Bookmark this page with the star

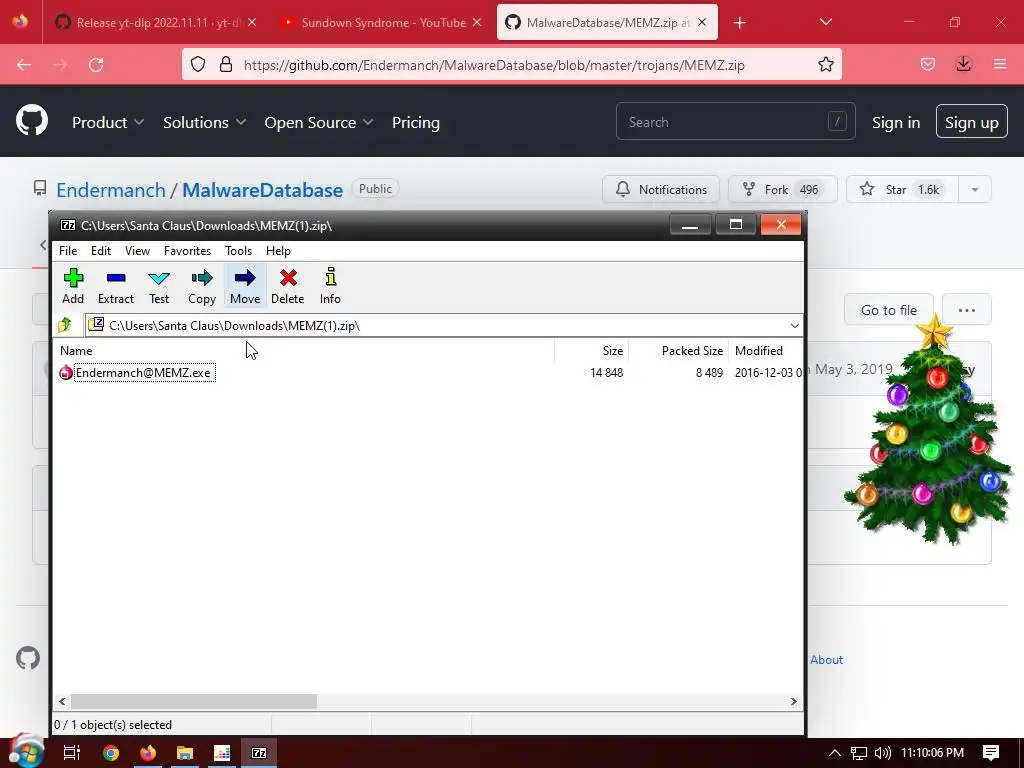825,65
